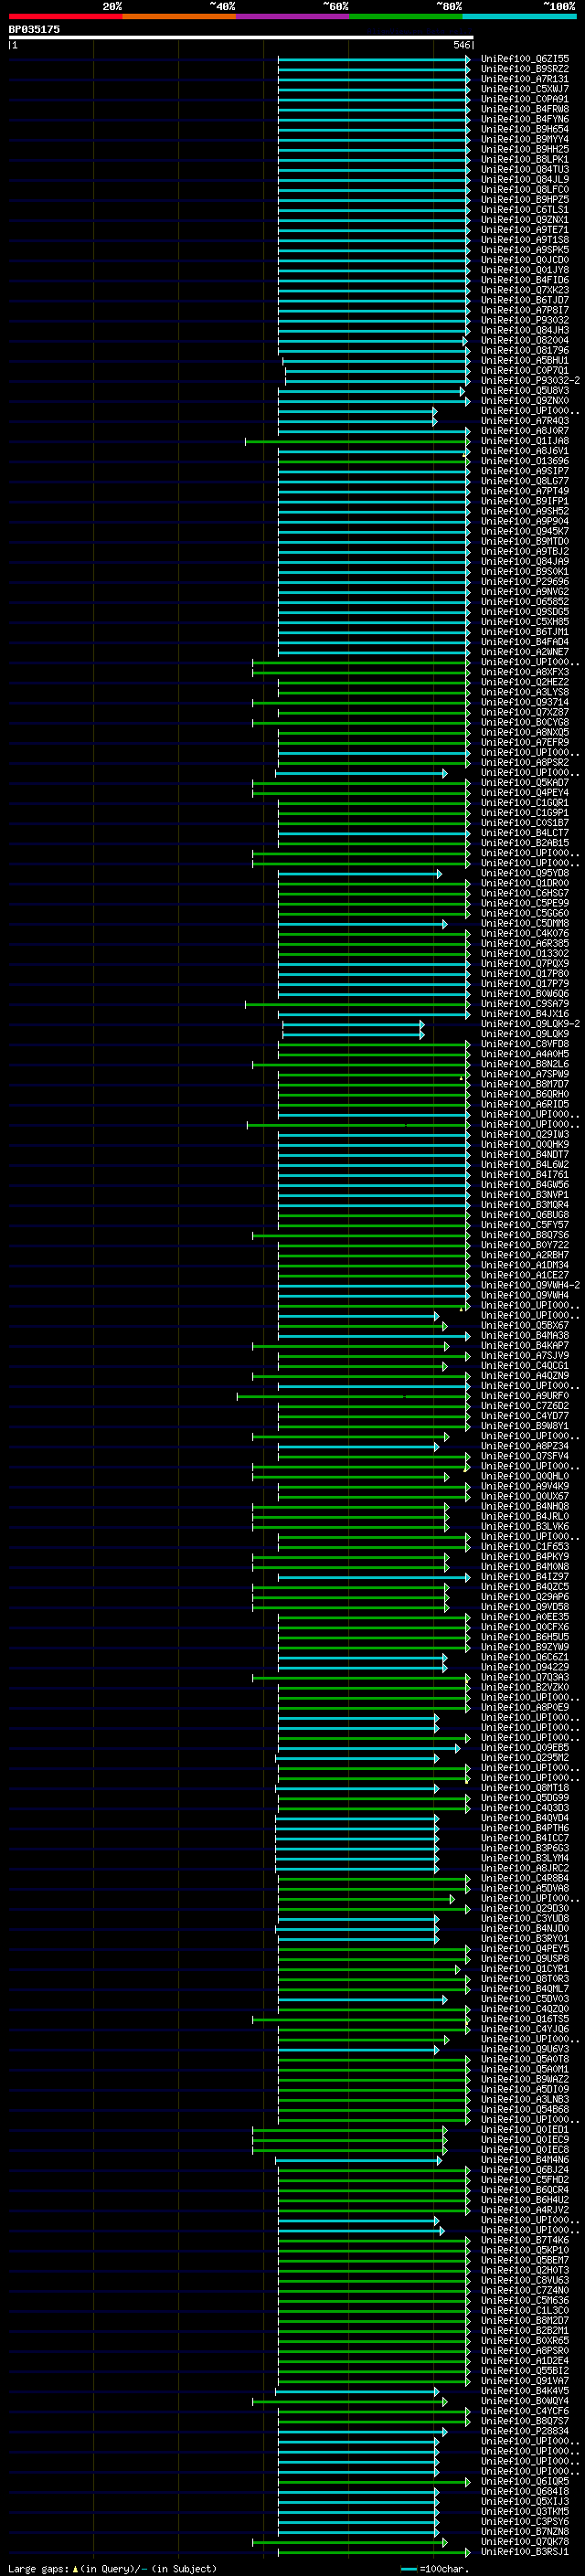Click the red 20% identity color segment
This screenshot has width=585, height=2576.
65,16
